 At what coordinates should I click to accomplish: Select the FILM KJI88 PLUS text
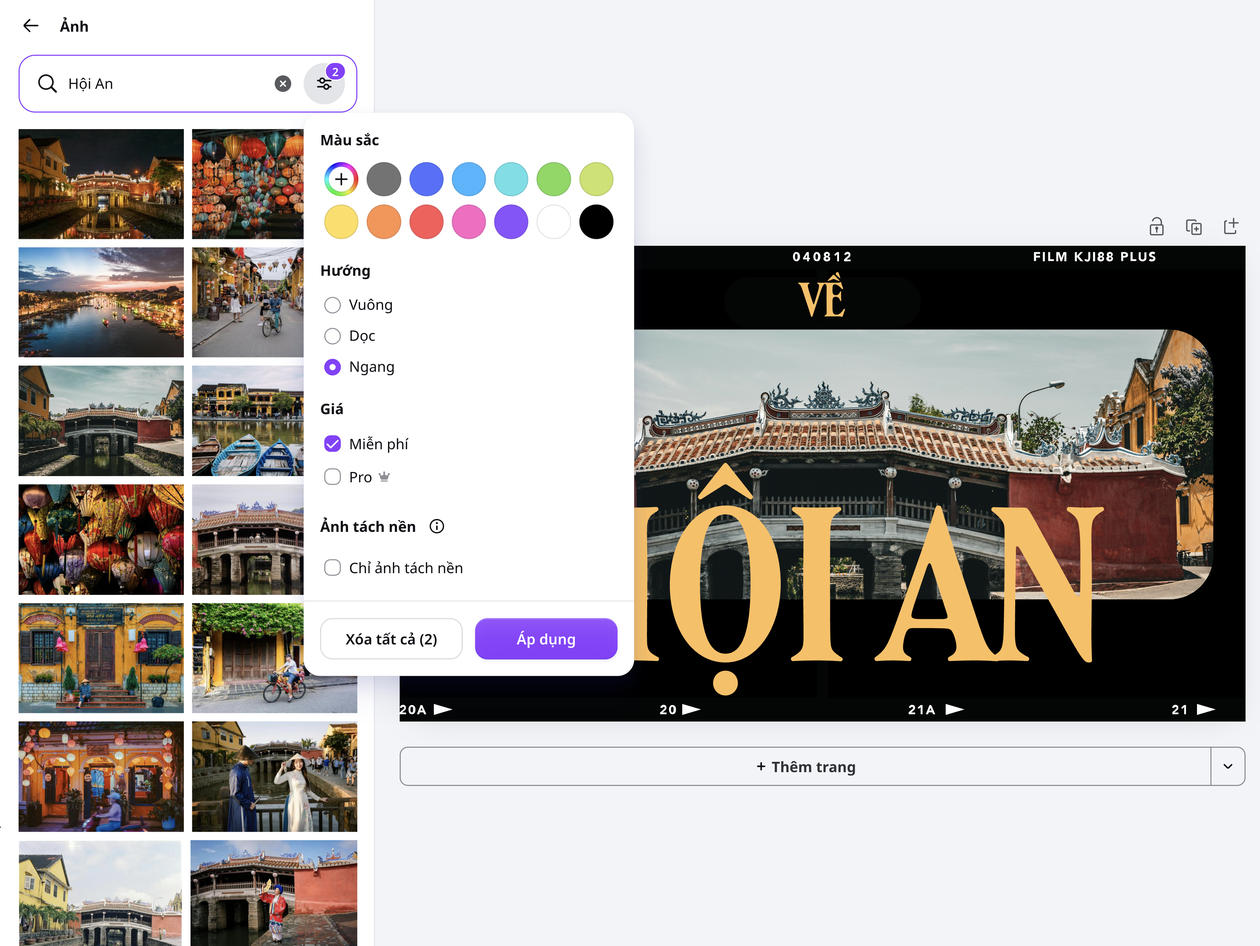coord(1094,257)
